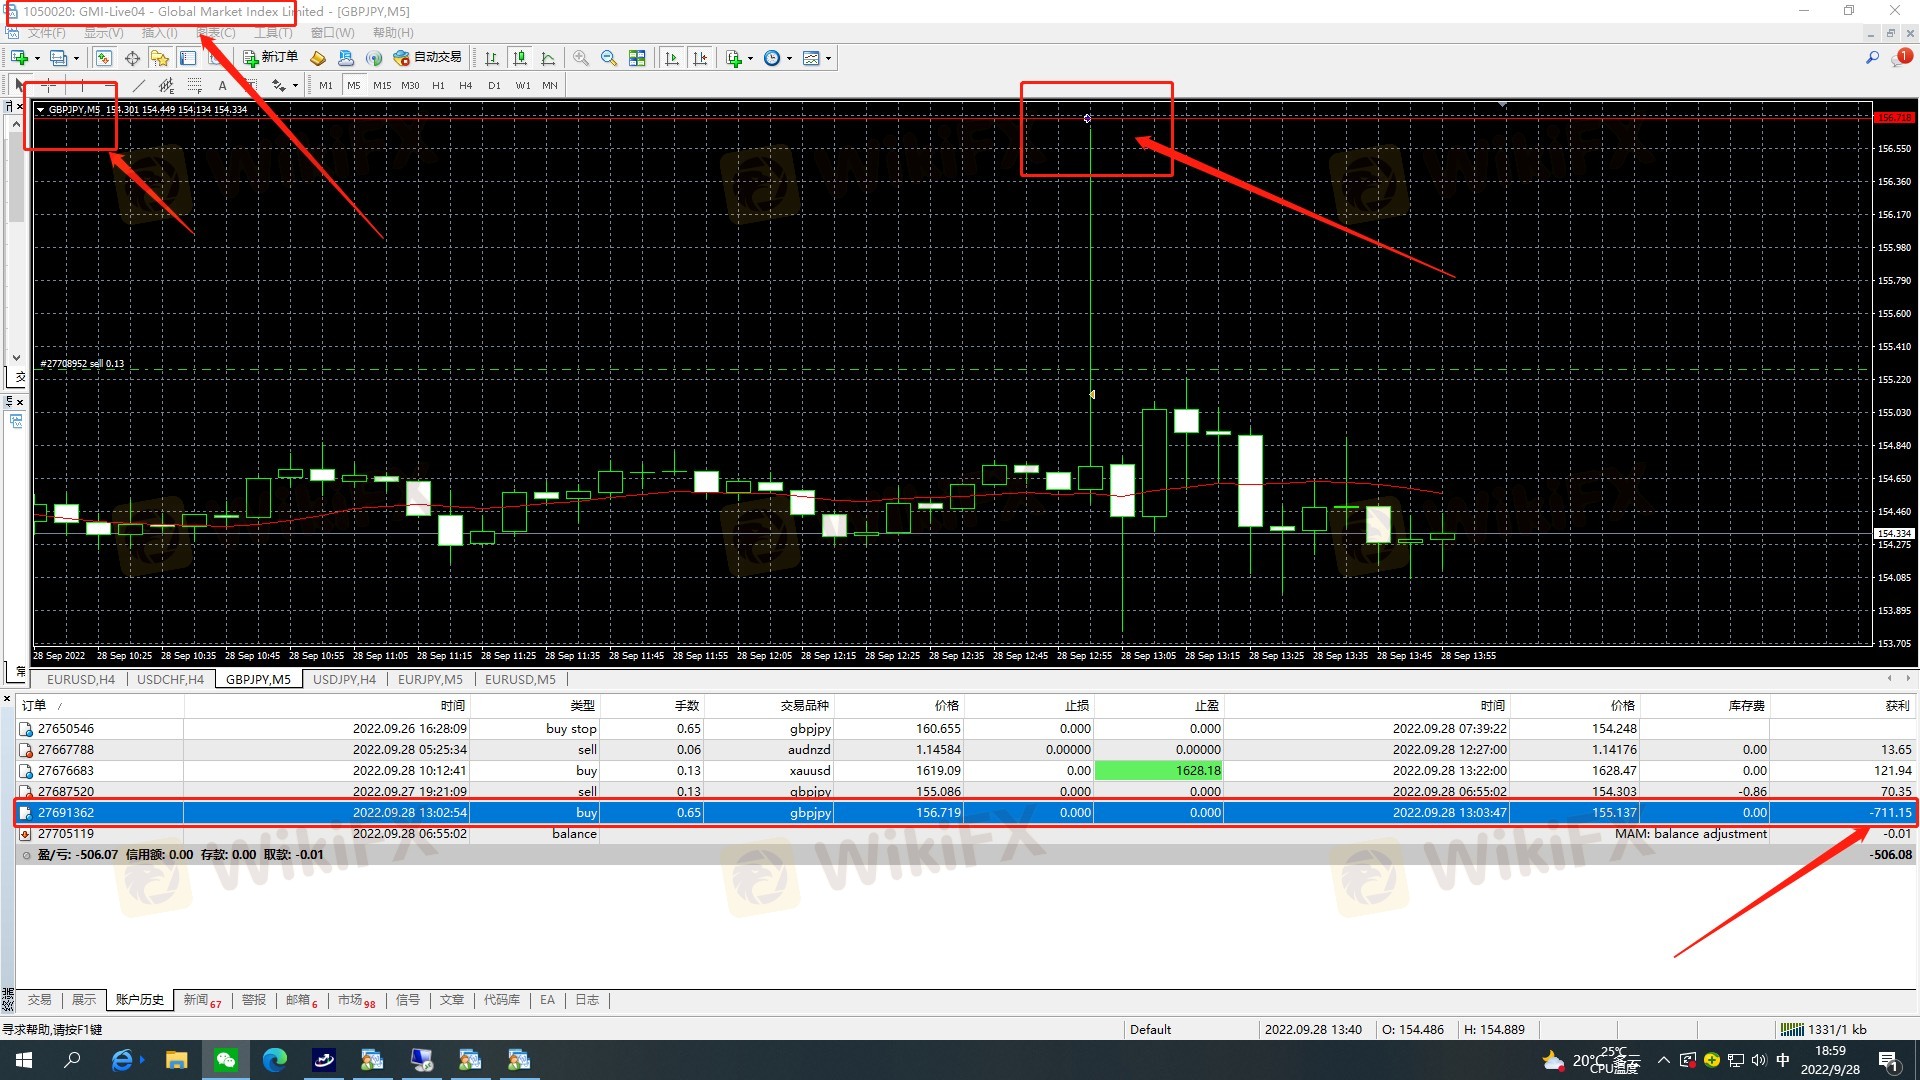Open the 帮助(H) menu
Viewport: 1920px width, 1080px height.
[392, 33]
